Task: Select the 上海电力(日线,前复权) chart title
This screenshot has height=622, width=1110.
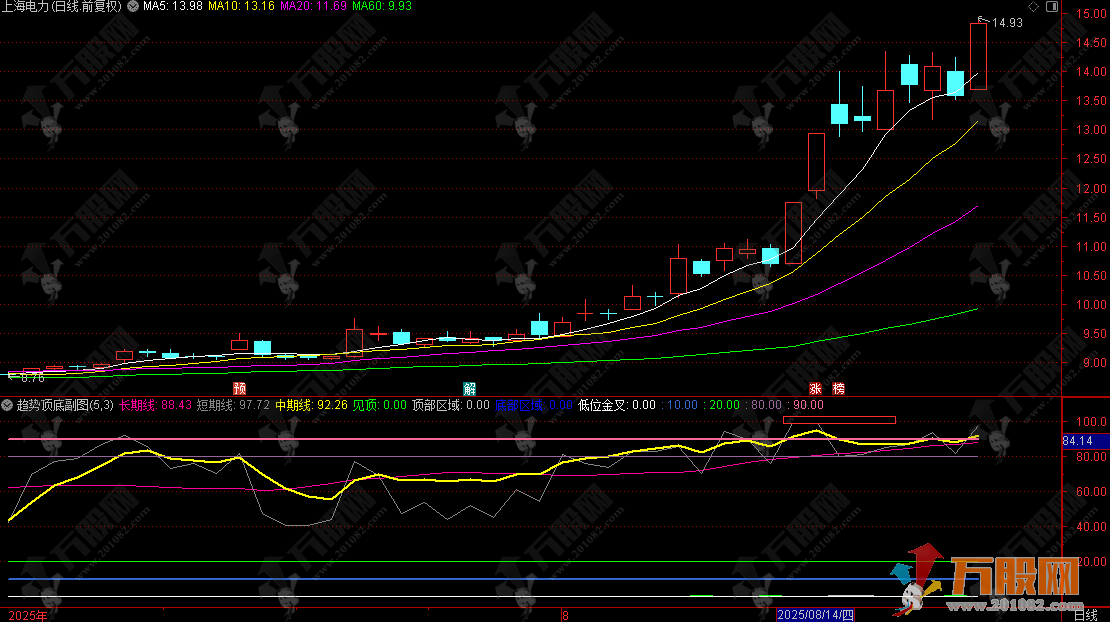Action: 61,6
